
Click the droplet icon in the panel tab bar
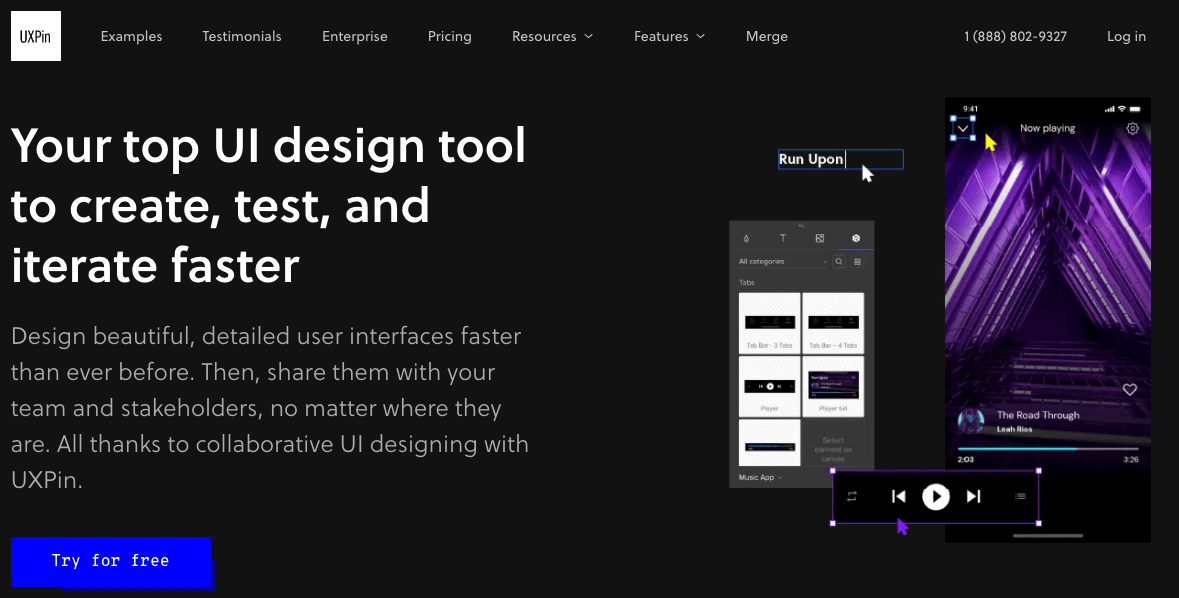pos(747,238)
